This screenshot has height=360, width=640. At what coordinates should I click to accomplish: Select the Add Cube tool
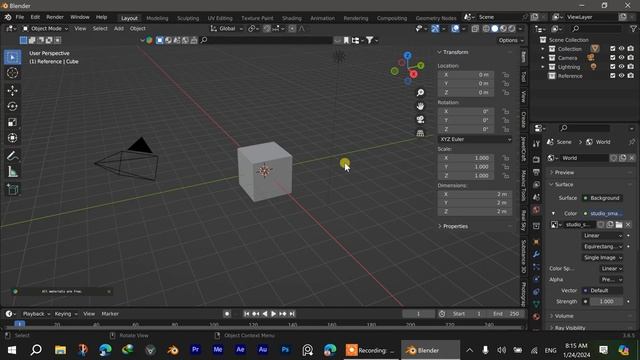pos(12,190)
